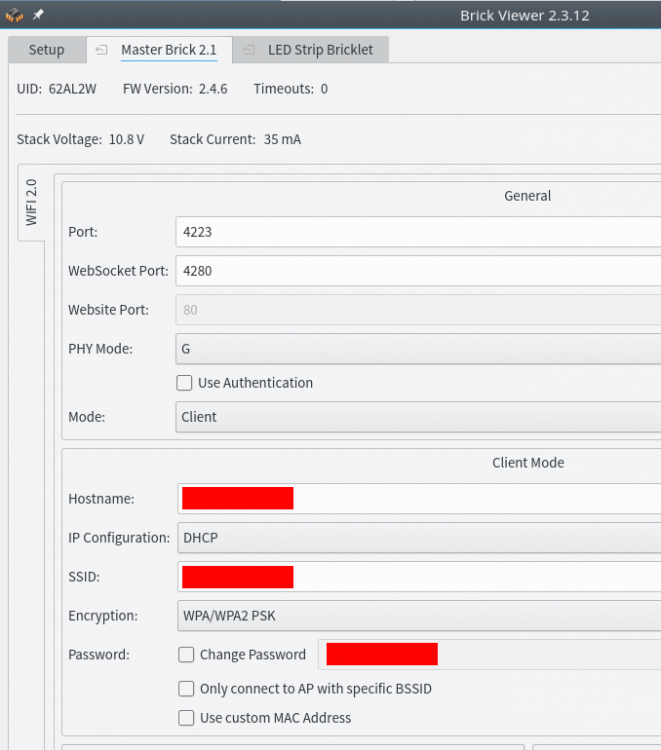This screenshot has height=750, width=661.
Task: Click the Stack Current value 35 mA
Action: (283, 140)
